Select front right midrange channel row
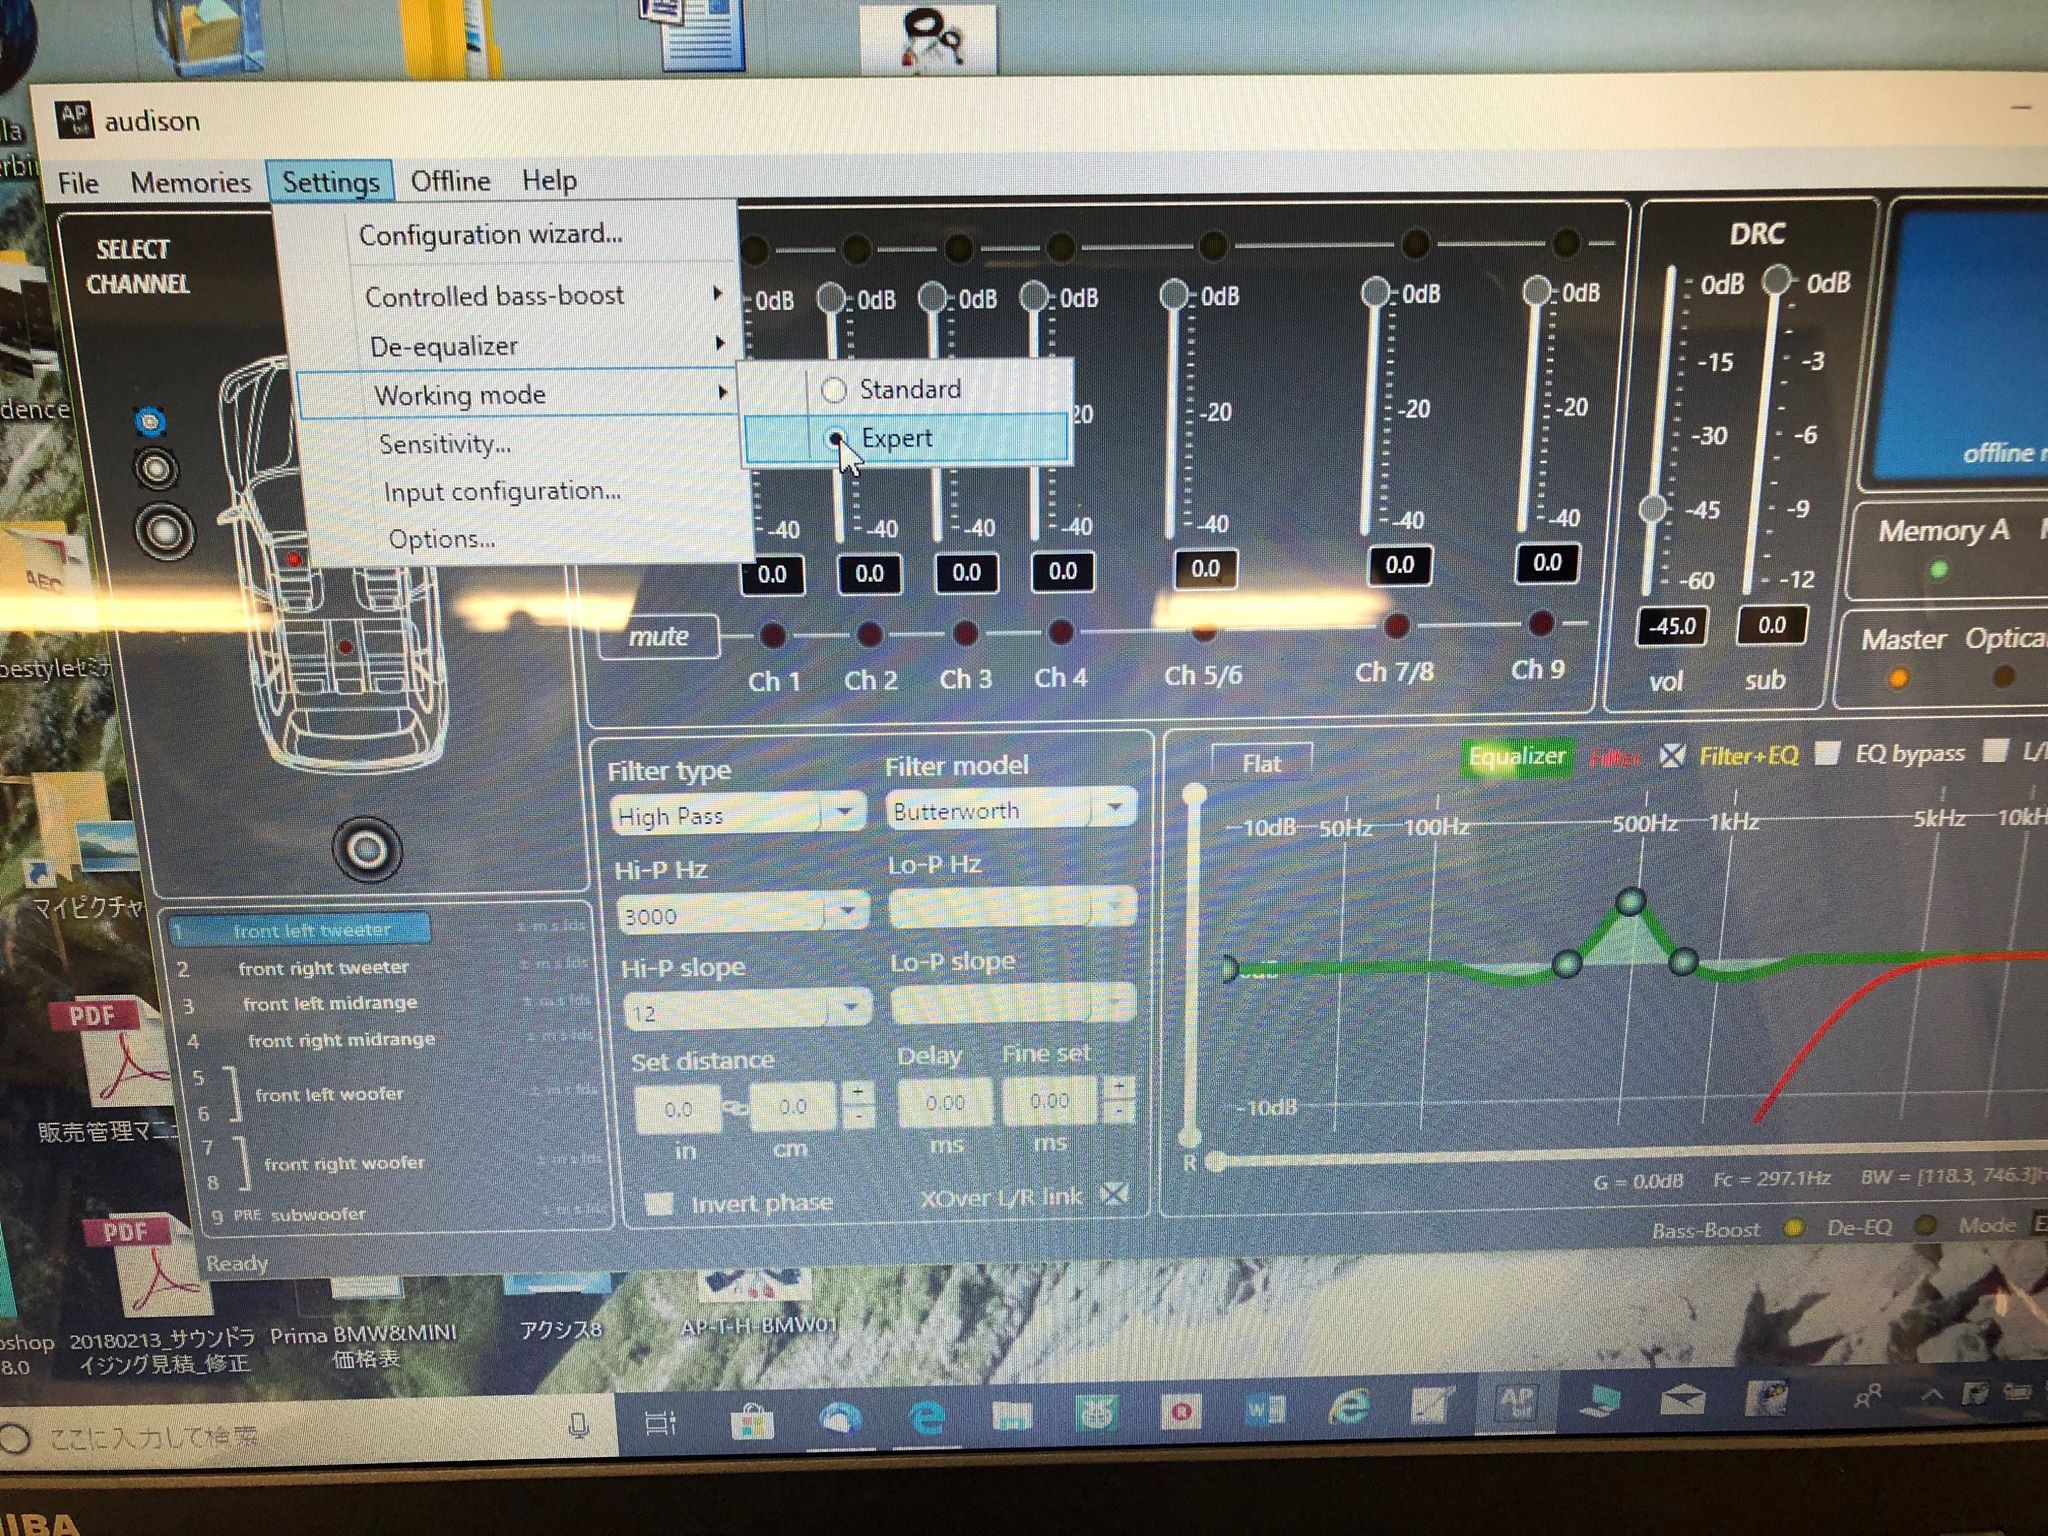The height and width of the screenshot is (1536, 2048). pos(341,1040)
